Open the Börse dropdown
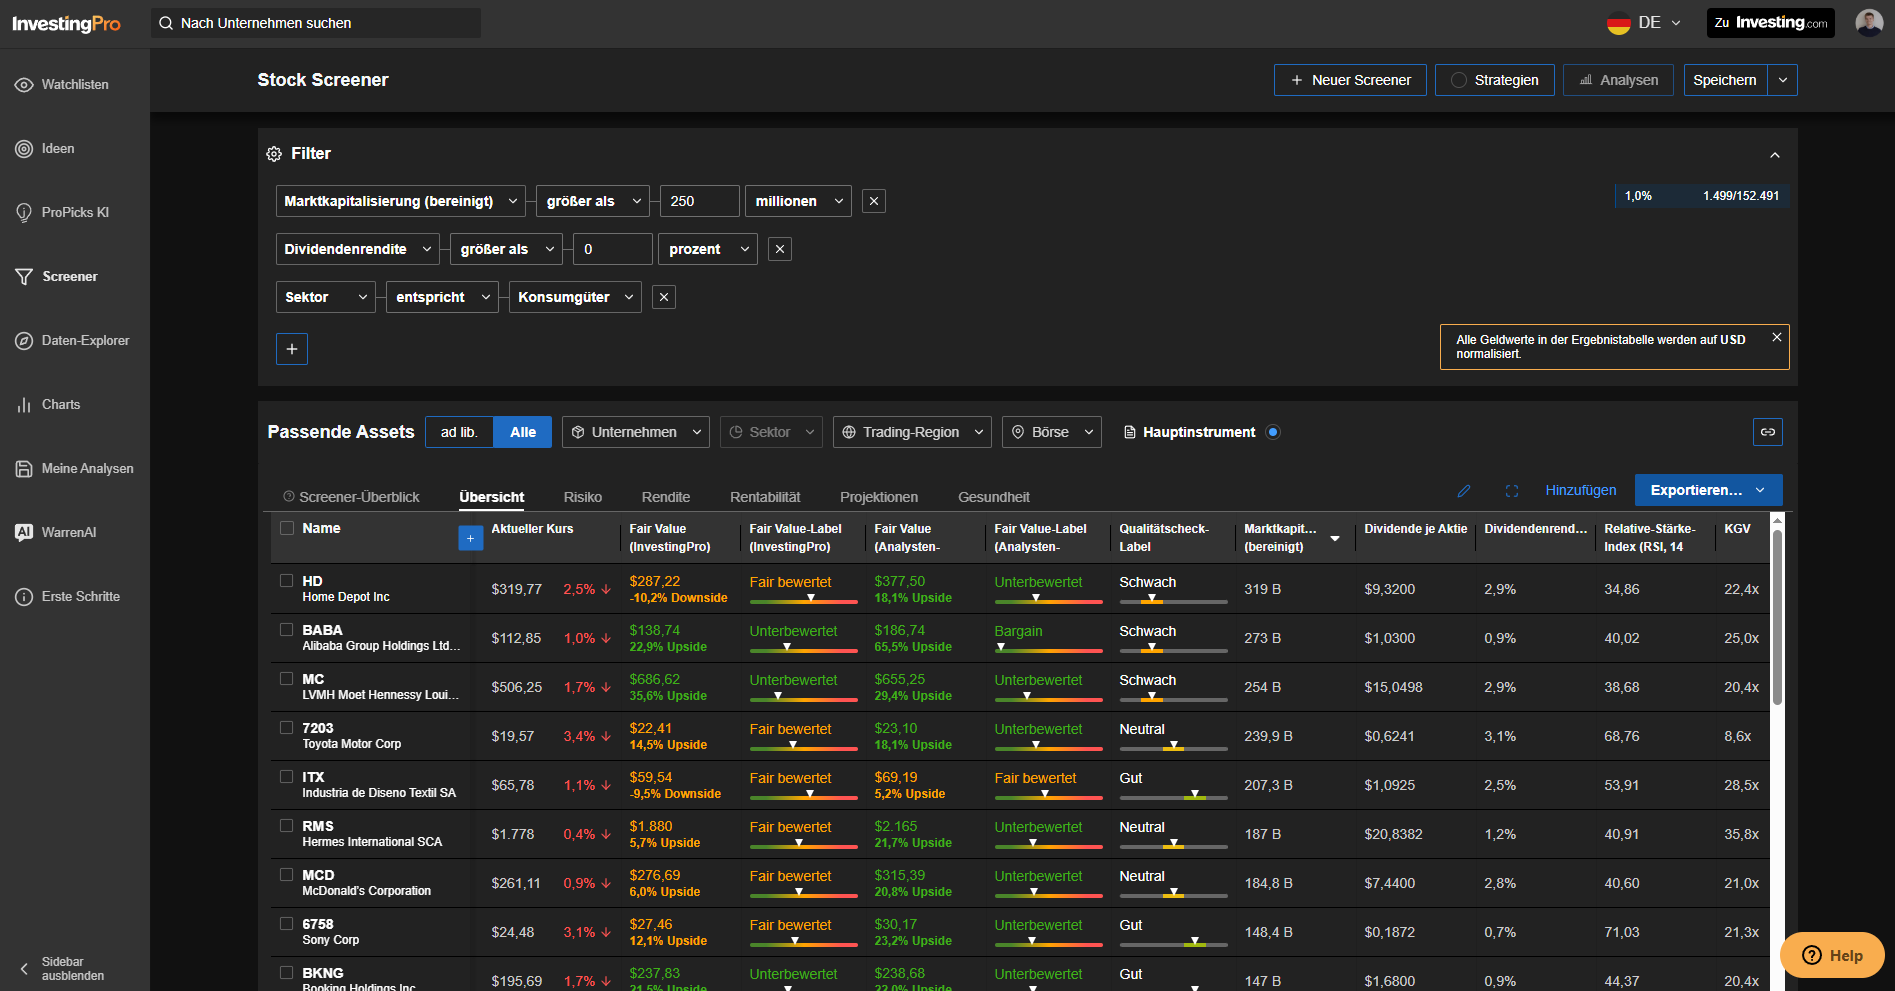The image size is (1895, 991). pyautogui.click(x=1052, y=432)
